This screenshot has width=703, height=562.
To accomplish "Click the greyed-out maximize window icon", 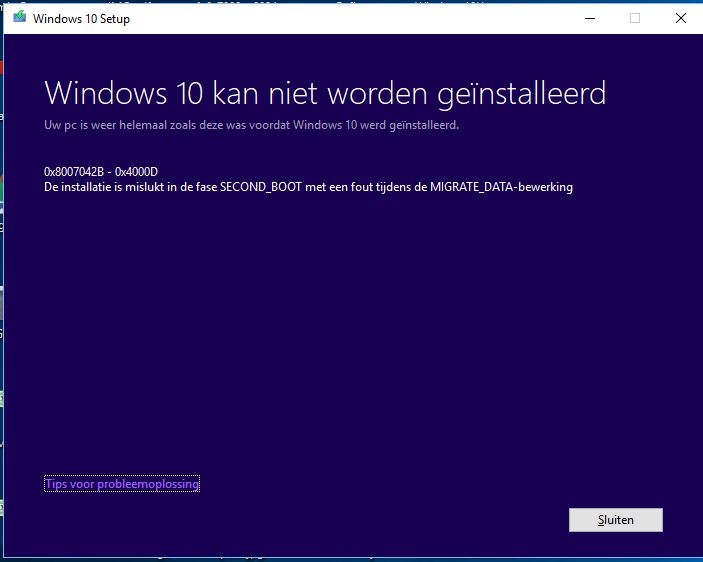I will click(635, 18).
